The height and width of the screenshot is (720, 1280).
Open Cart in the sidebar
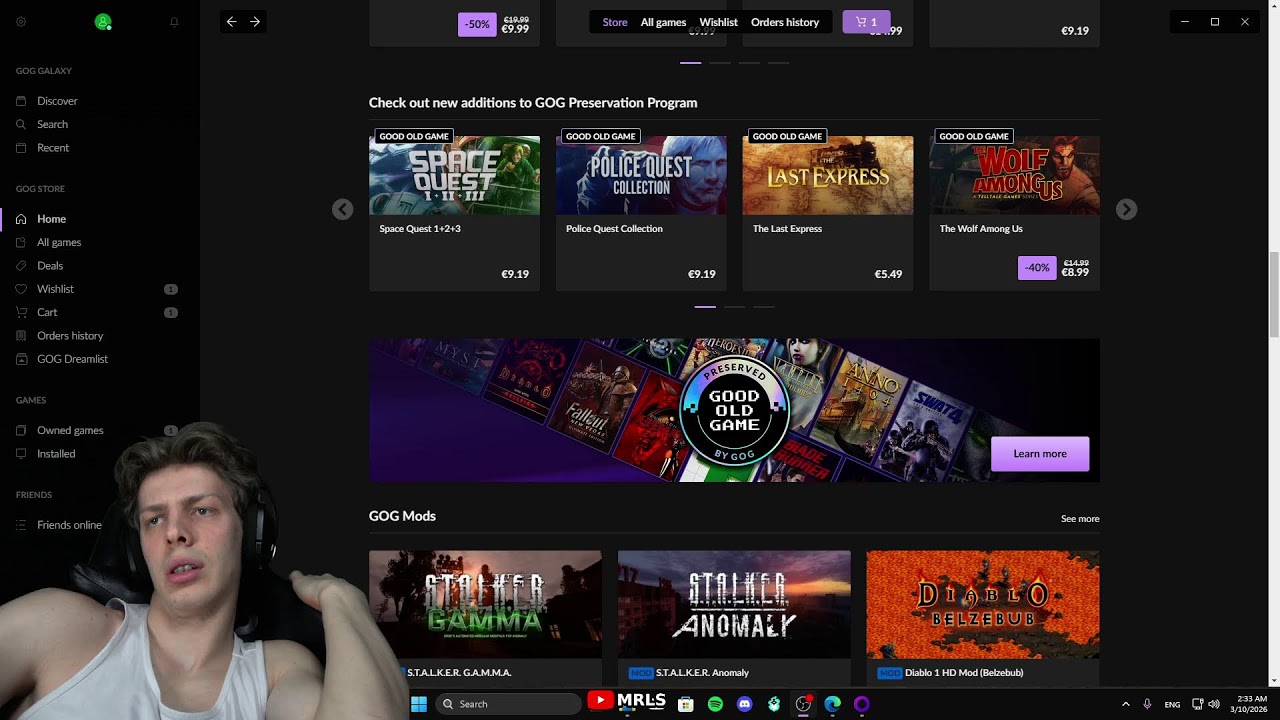click(47, 312)
